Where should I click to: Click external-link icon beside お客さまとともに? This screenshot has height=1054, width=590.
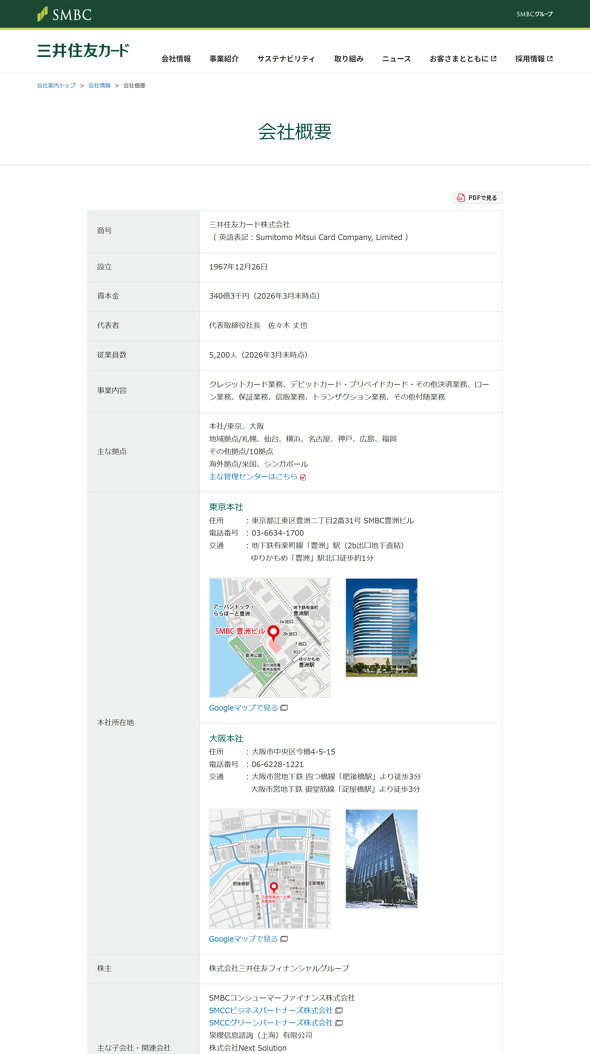point(494,58)
